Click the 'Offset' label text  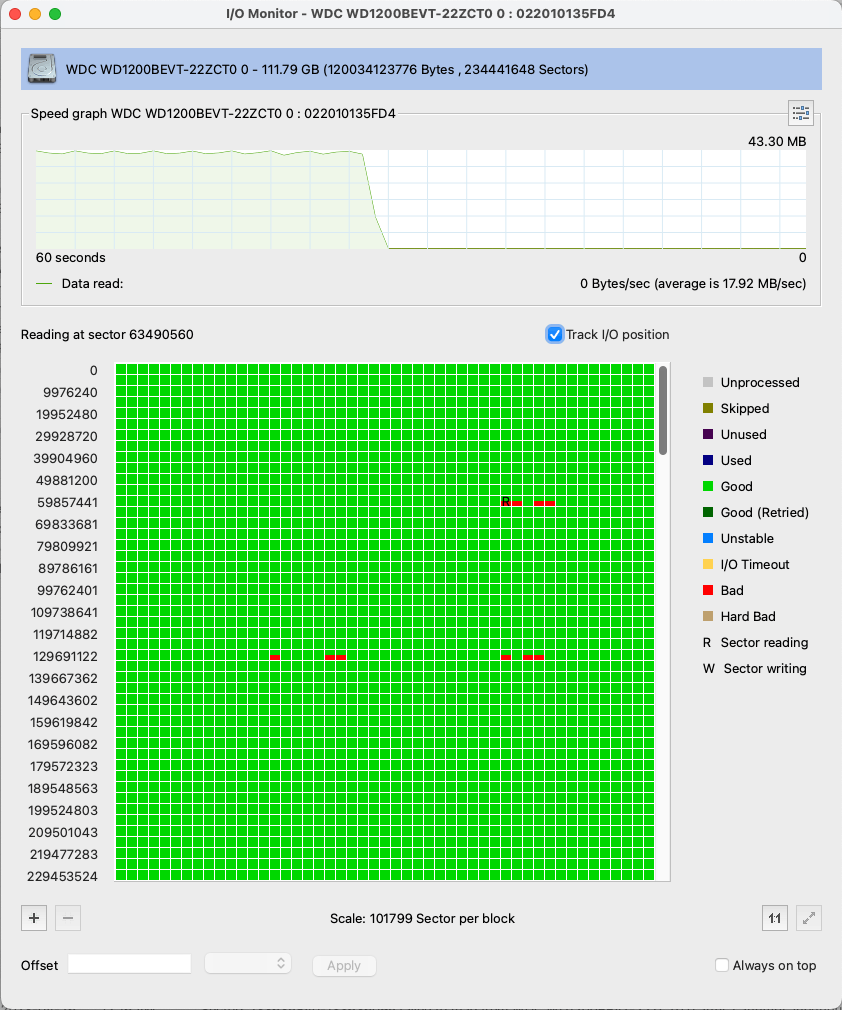39,965
